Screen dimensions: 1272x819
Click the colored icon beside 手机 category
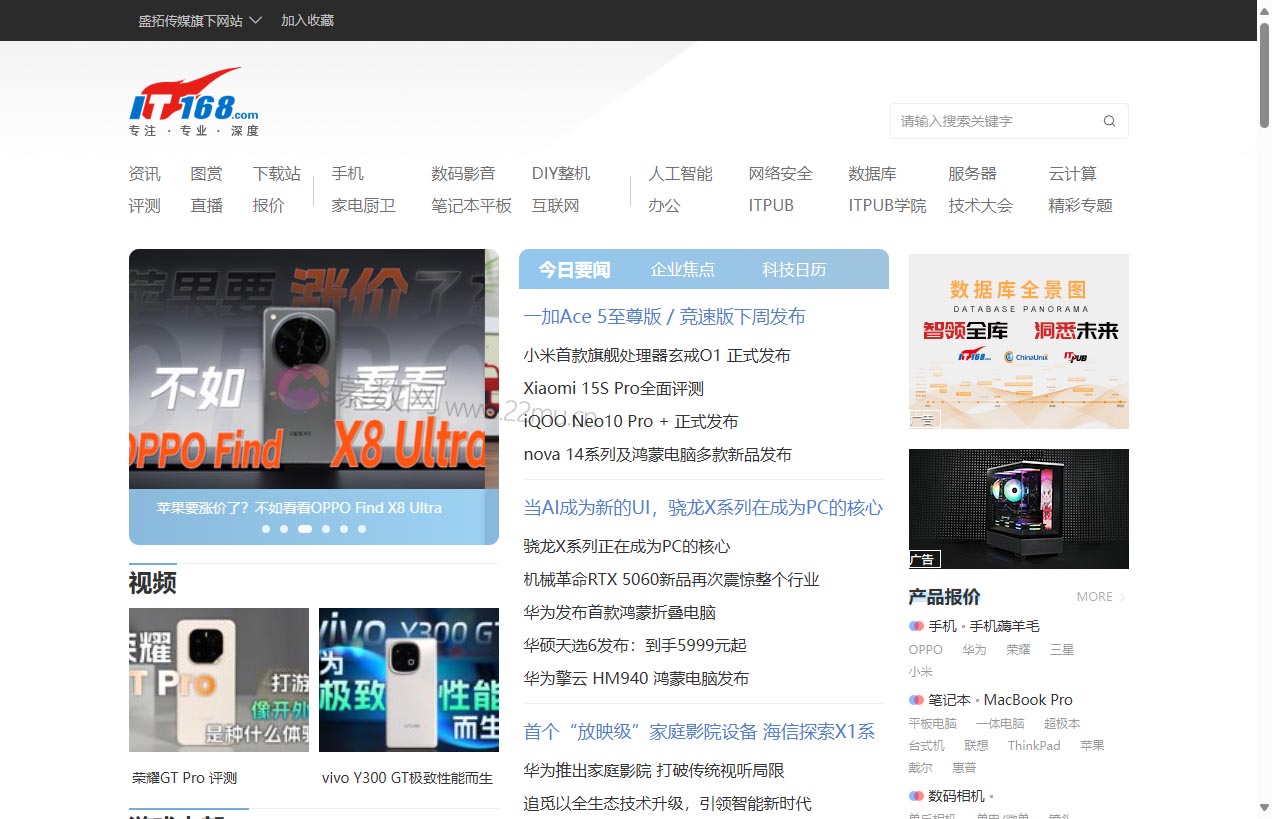[x=915, y=626]
